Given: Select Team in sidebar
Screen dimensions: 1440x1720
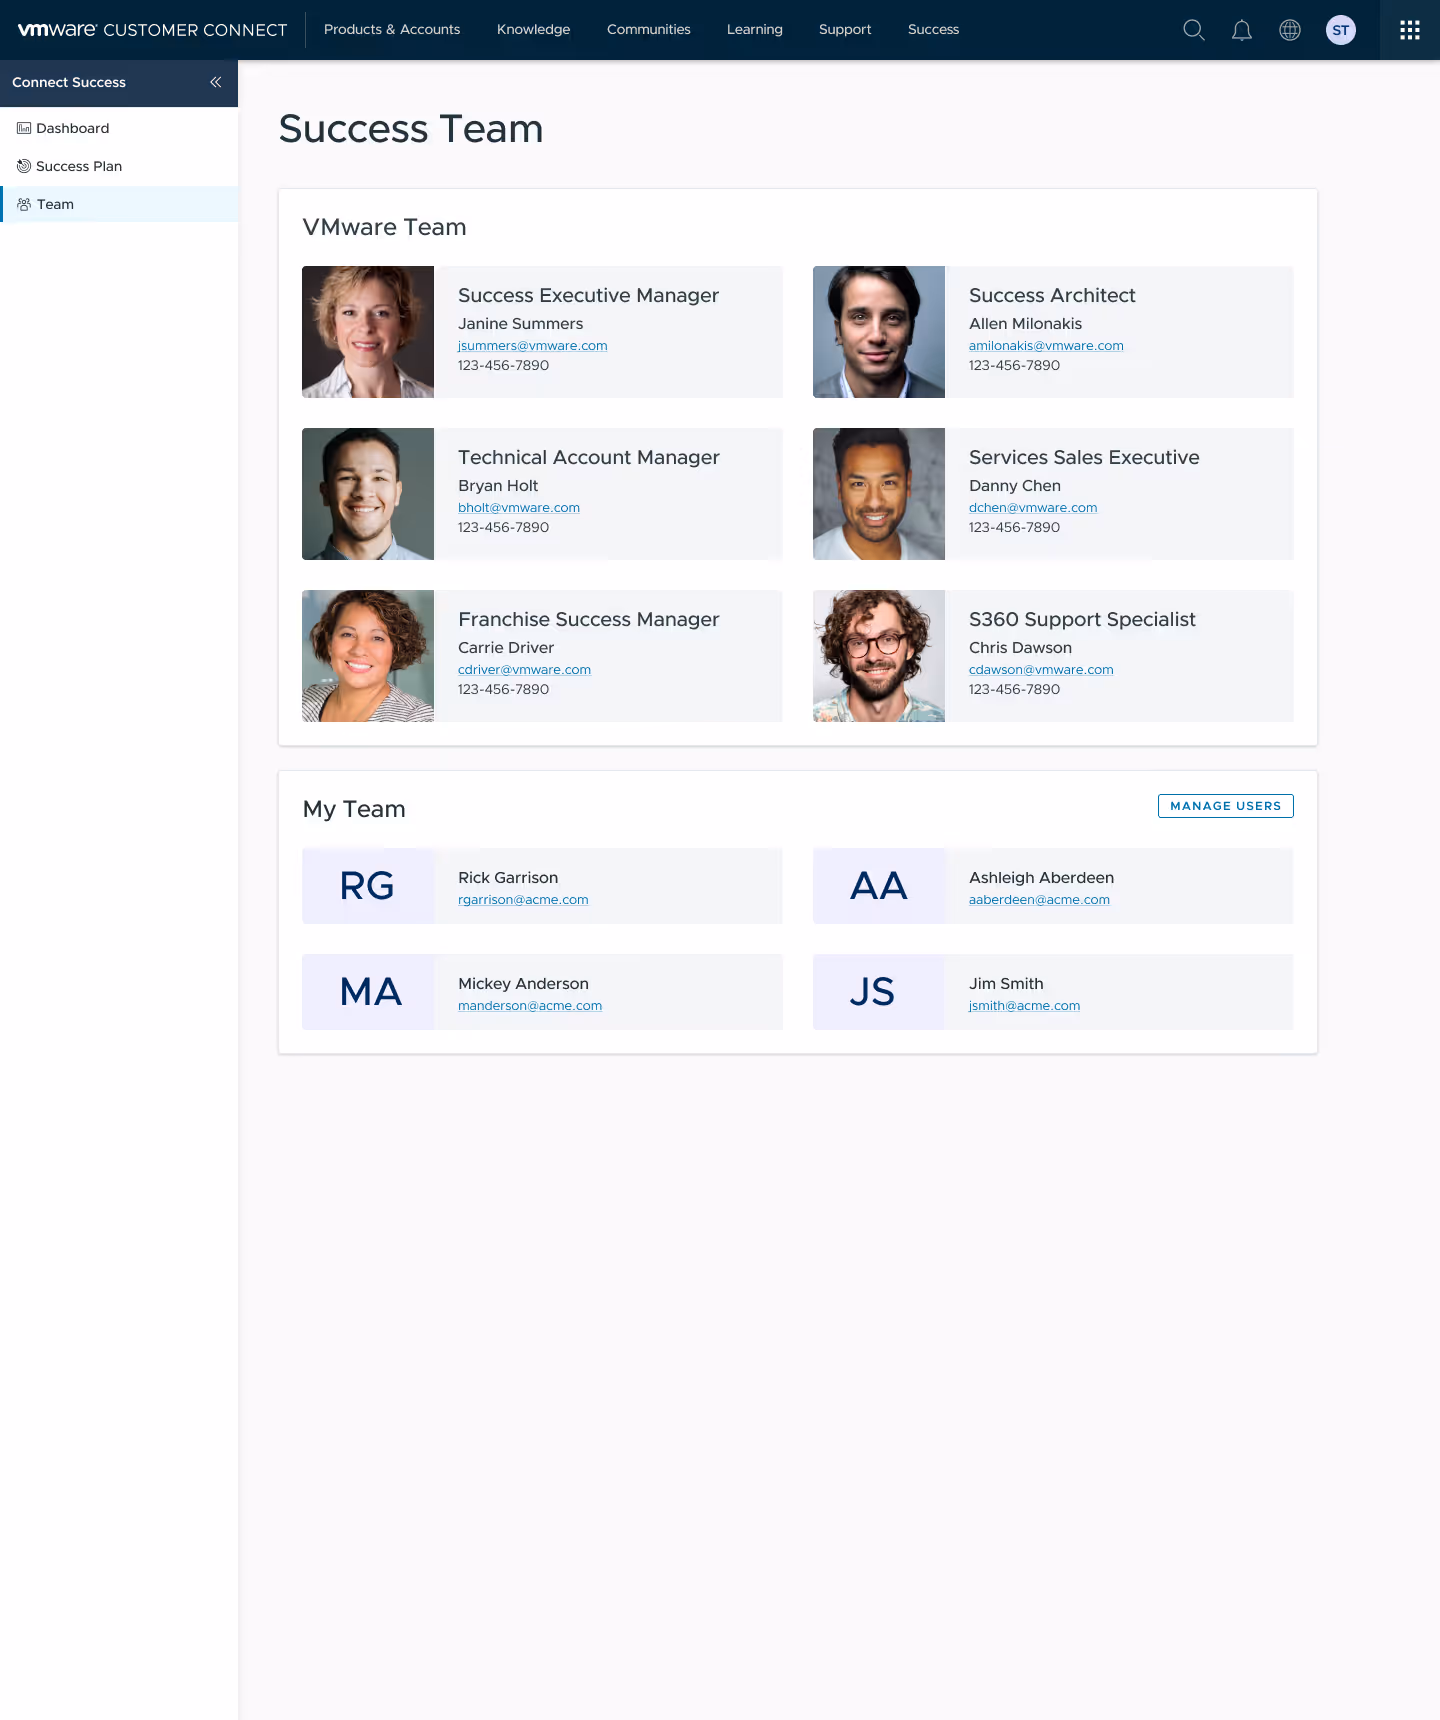Looking at the screenshot, I should (x=119, y=204).
